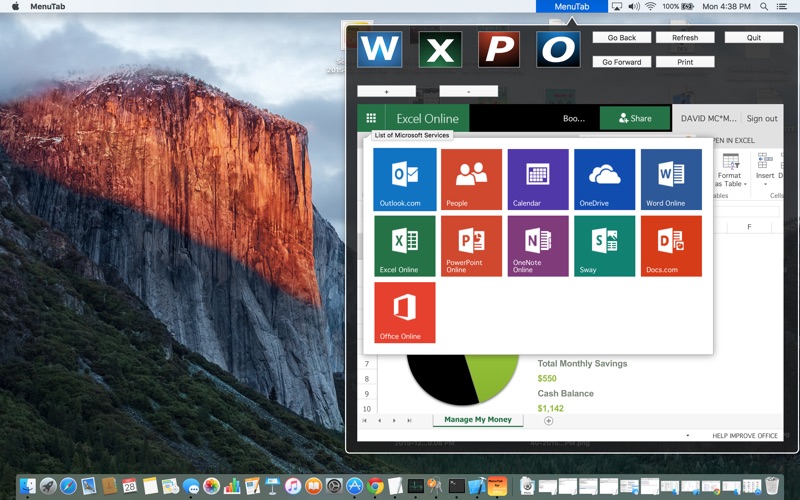Open Excel via the green X icon

point(440,49)
